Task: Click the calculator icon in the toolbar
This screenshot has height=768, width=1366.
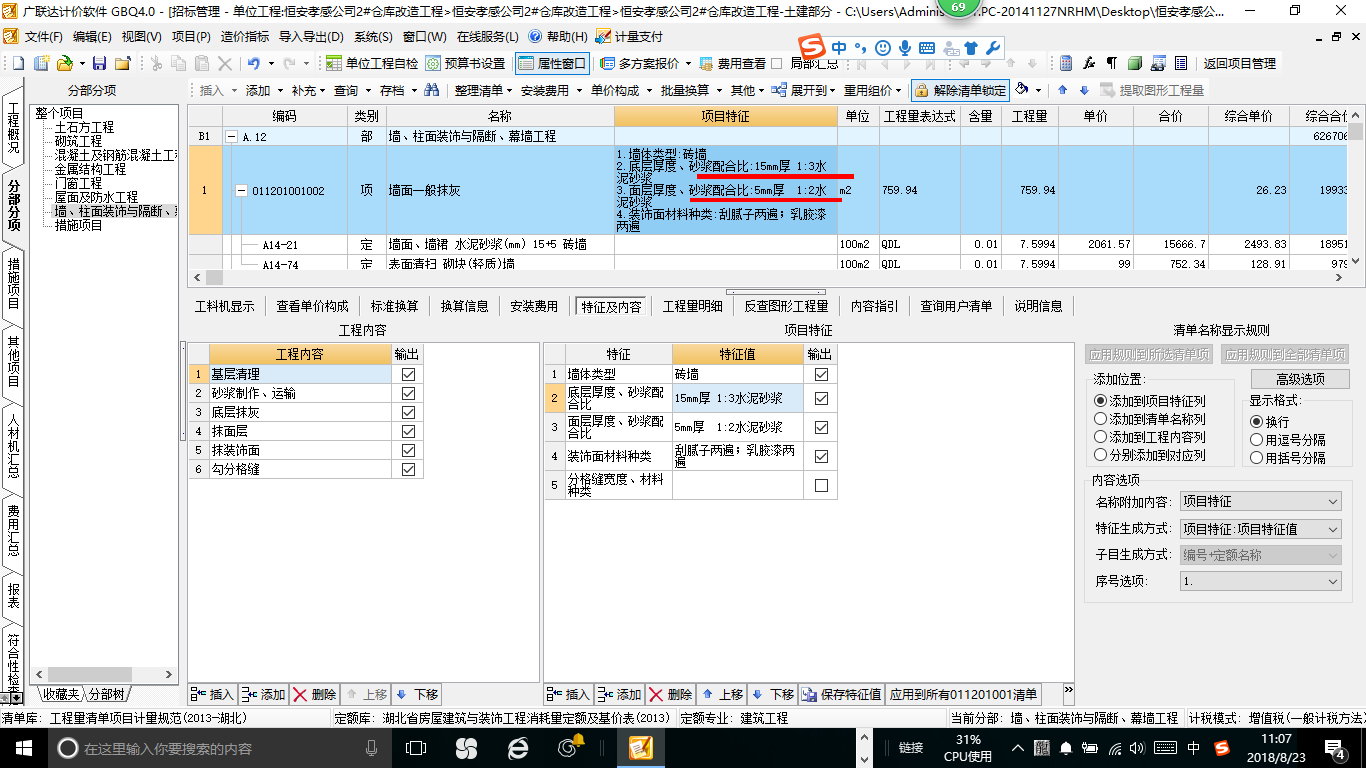Action: point(1066,63)
